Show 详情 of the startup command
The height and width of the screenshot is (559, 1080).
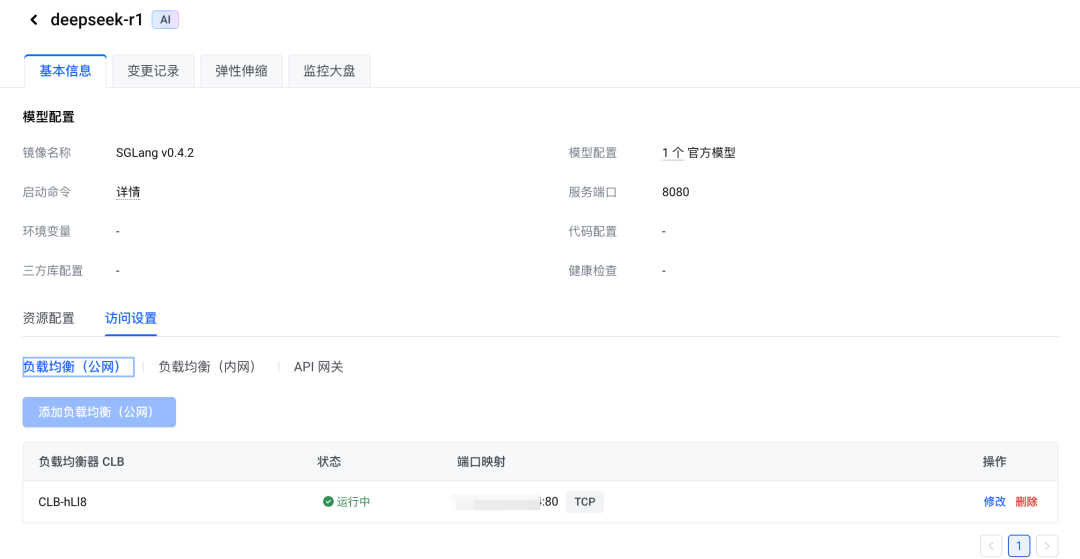128,192
